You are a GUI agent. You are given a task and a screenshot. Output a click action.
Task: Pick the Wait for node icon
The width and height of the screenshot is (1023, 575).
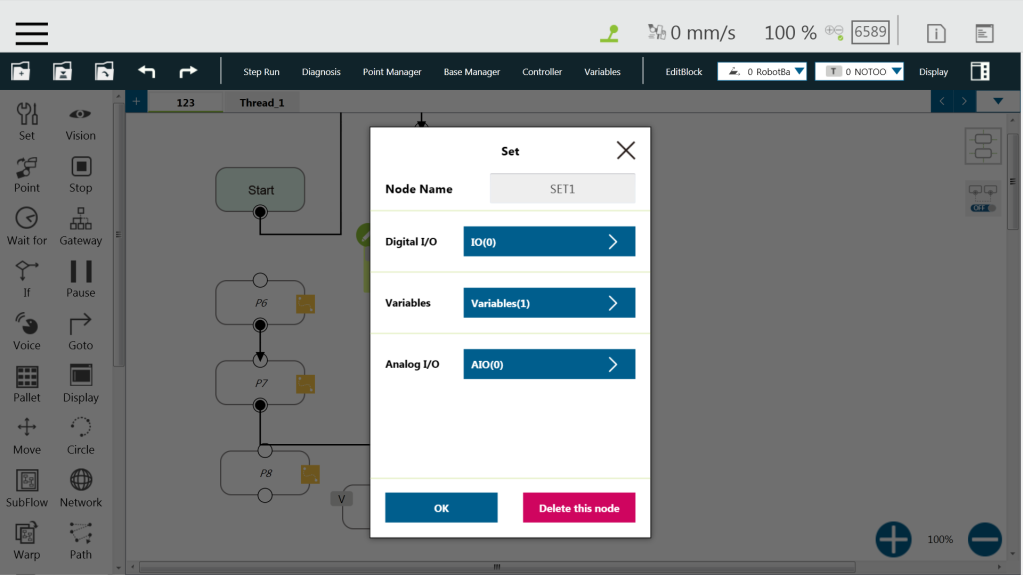click(x=27, y=220)
